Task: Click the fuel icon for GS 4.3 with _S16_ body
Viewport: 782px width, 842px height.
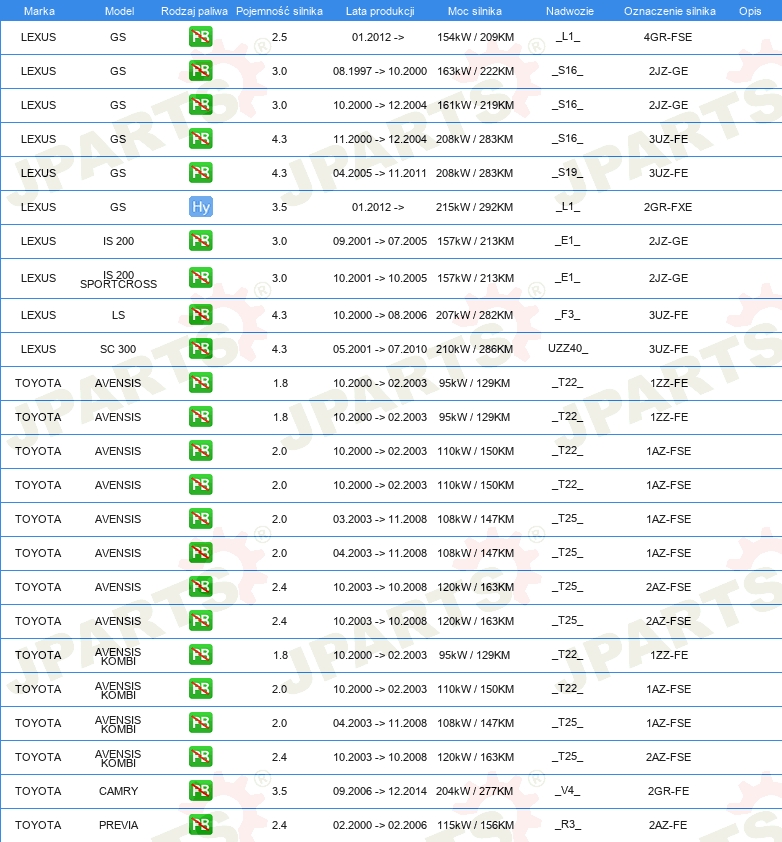Action: point(200,139)
